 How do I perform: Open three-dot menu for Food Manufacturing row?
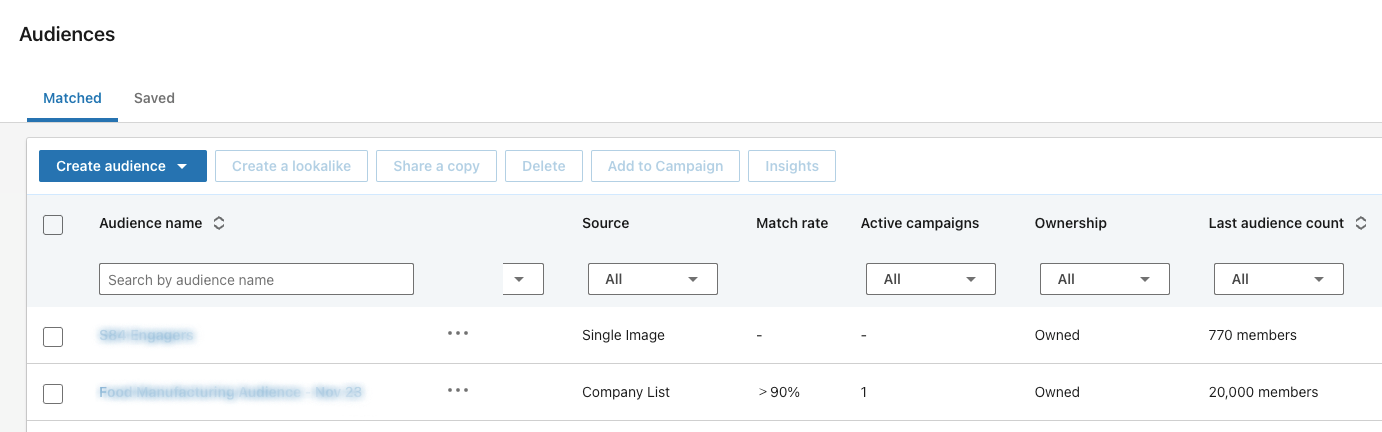click(x=458, y=391)
